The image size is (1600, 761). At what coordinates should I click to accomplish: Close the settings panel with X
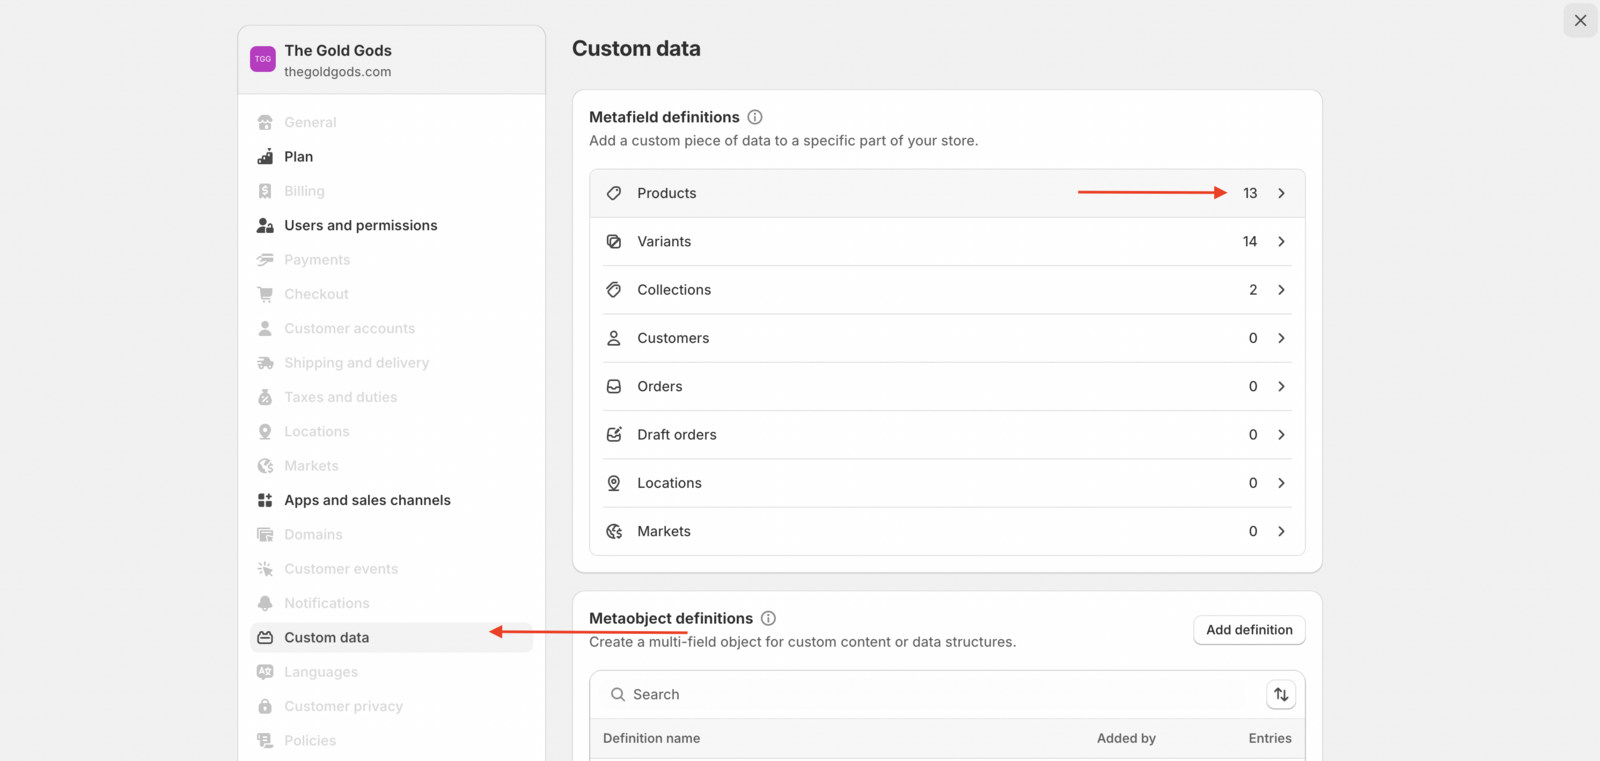tap(1580, 20)
